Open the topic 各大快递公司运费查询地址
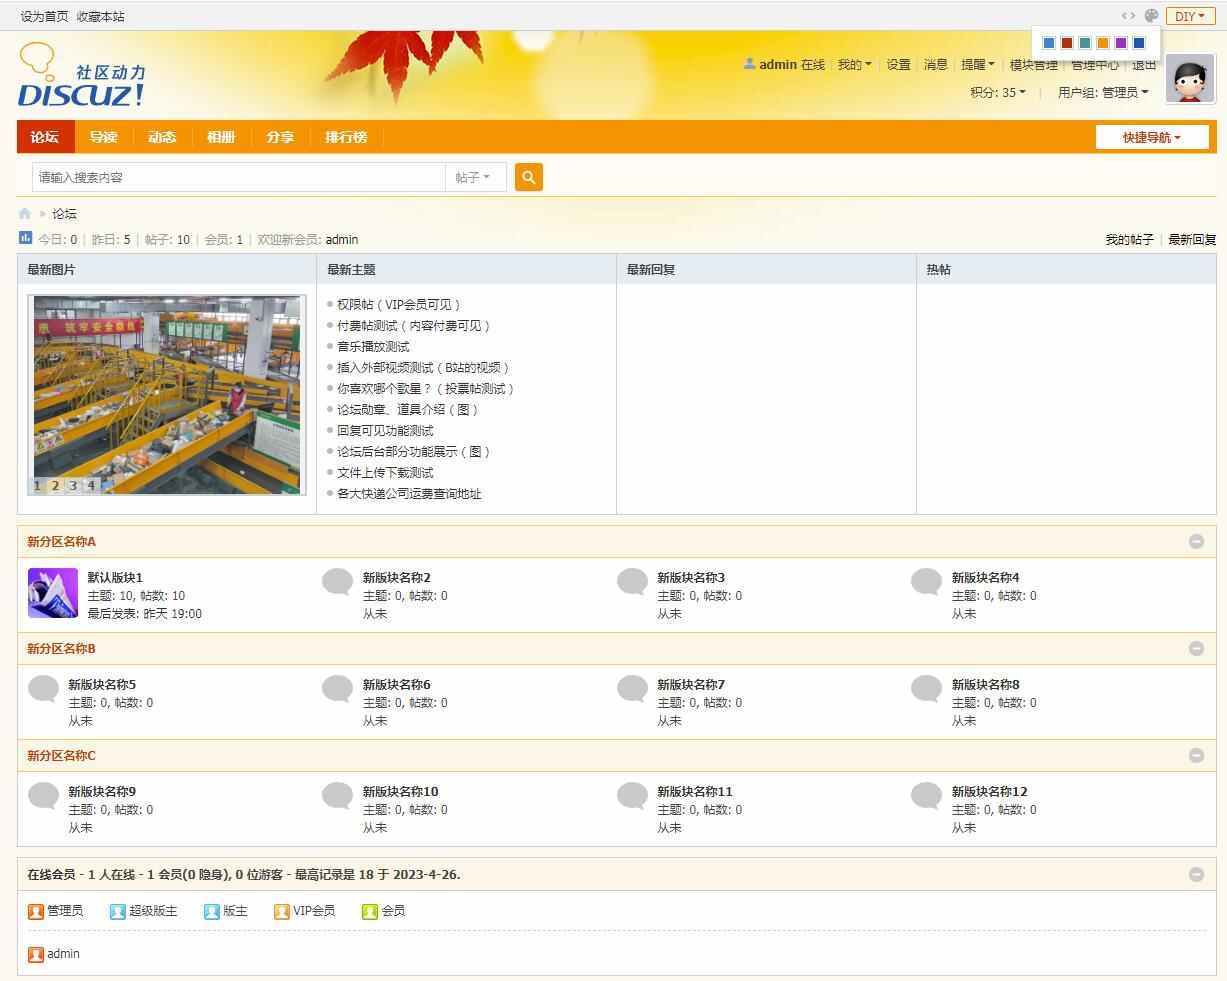This screenshot has height=981, width=1227. click(x=409, y=494)
